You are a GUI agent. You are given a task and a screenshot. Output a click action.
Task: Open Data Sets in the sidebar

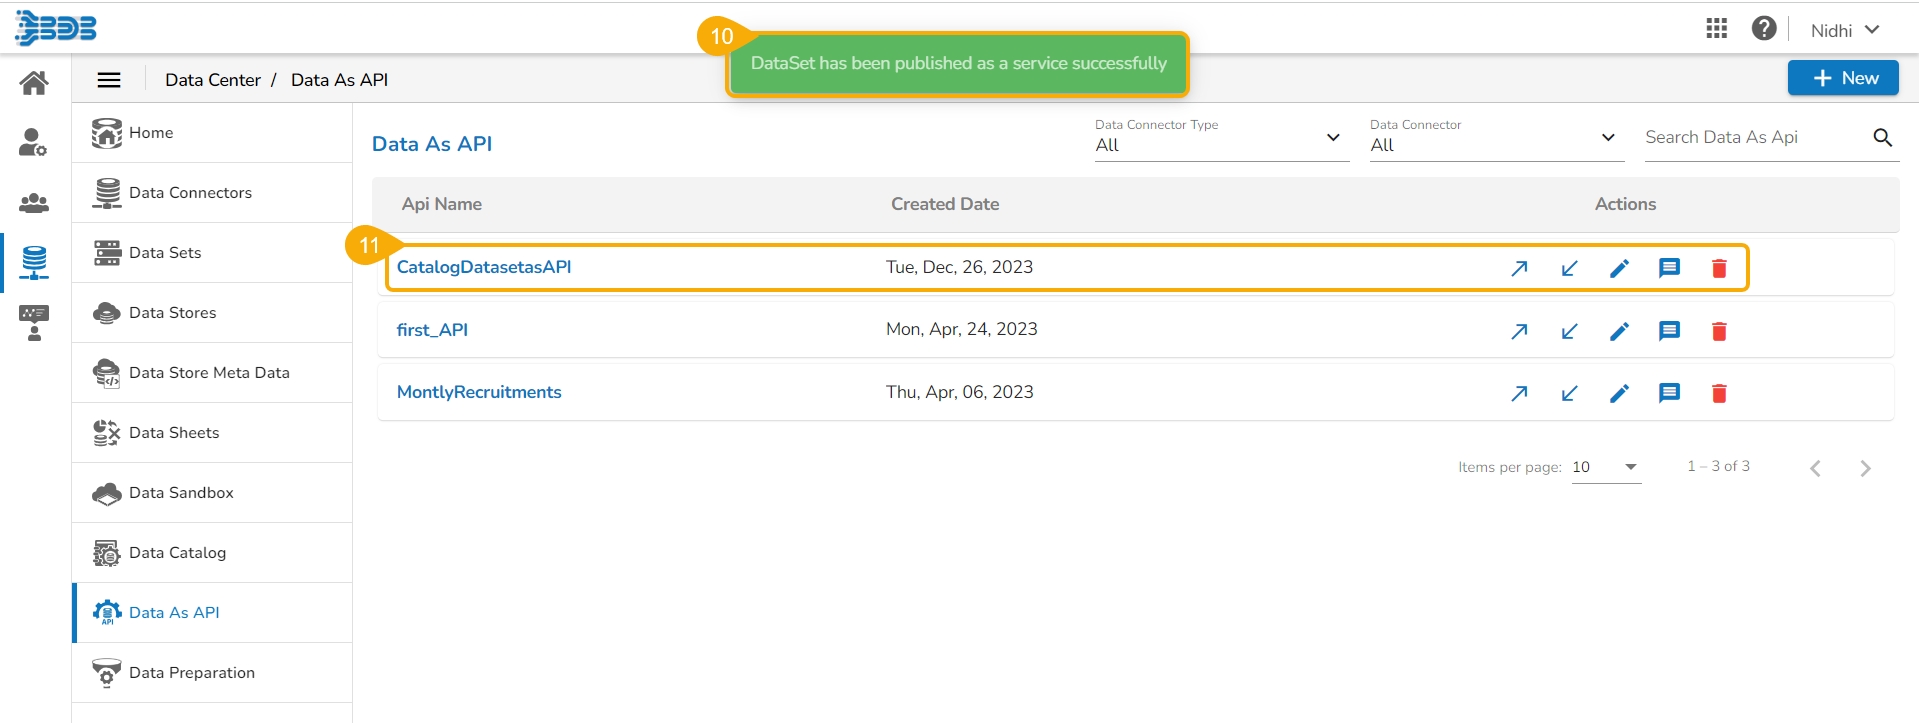(x=165, y=253)
